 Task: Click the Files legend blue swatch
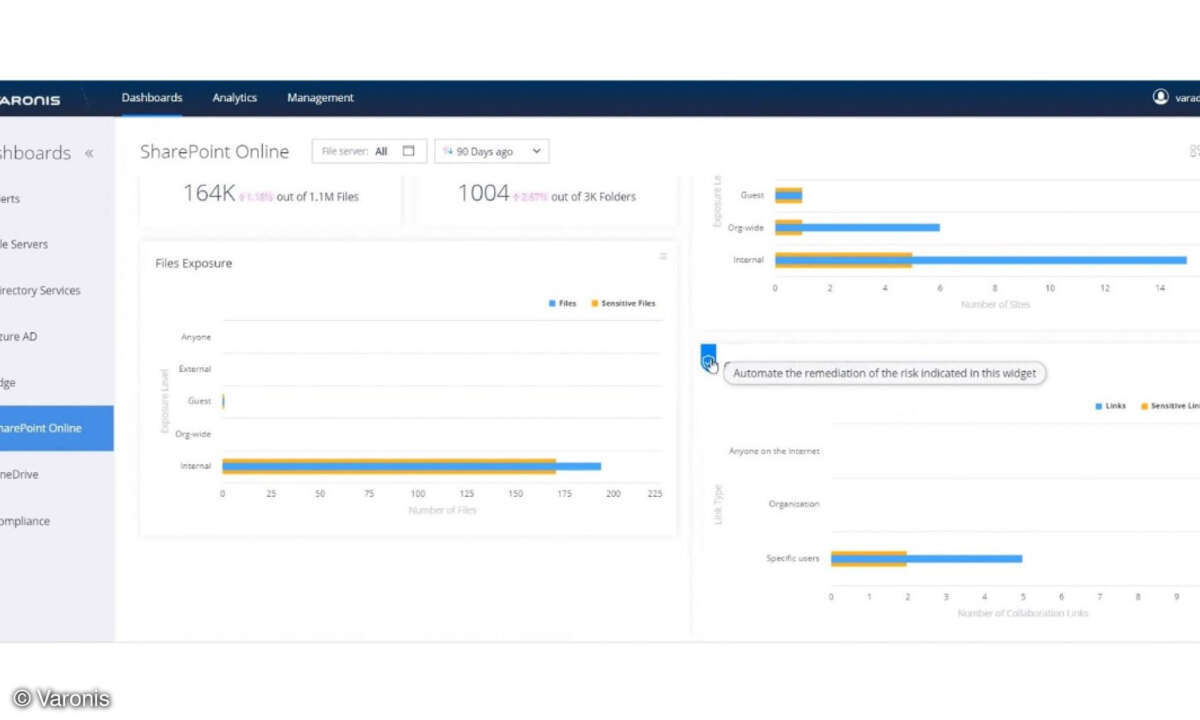coord(552,303)
